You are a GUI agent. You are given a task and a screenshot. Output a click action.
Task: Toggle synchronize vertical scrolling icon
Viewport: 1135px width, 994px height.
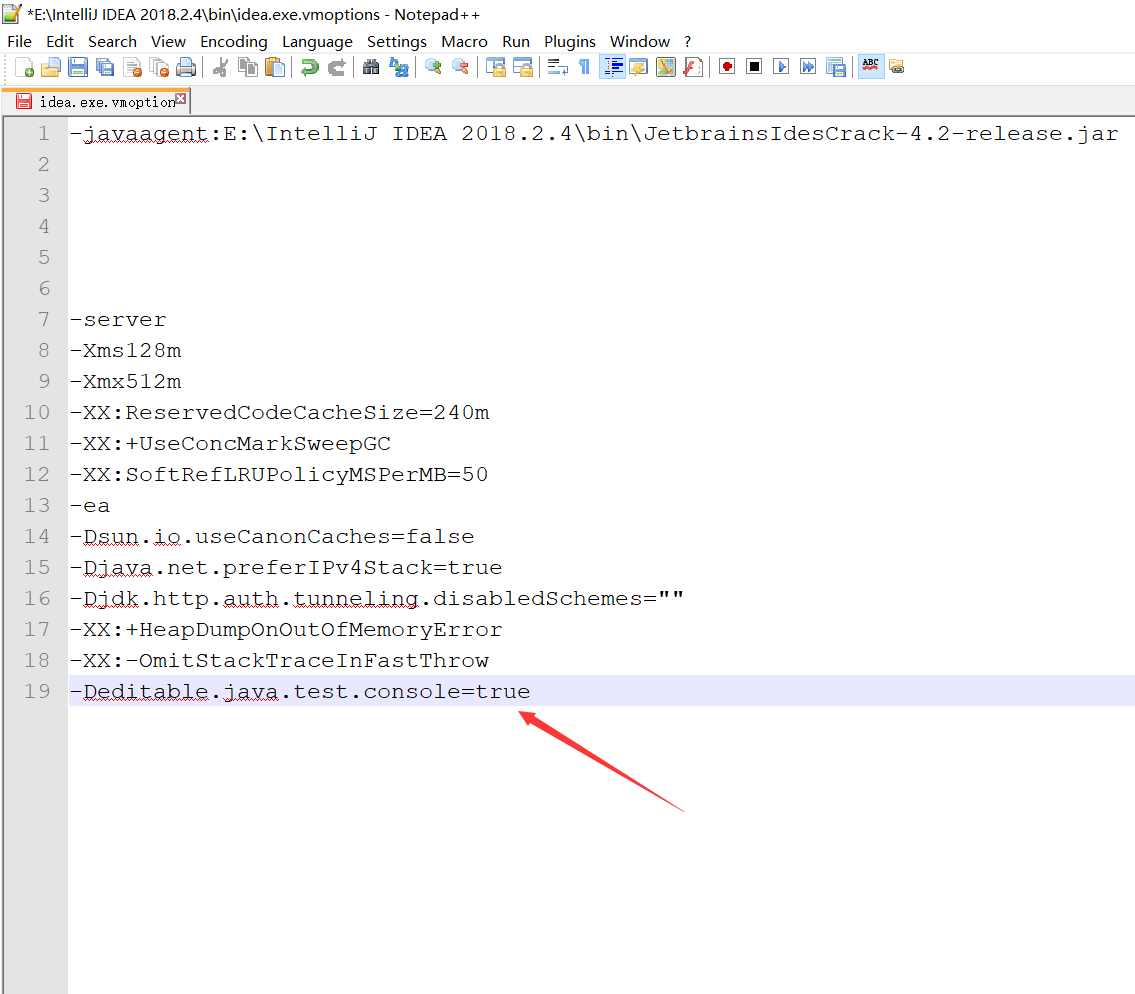click(496, 67)
